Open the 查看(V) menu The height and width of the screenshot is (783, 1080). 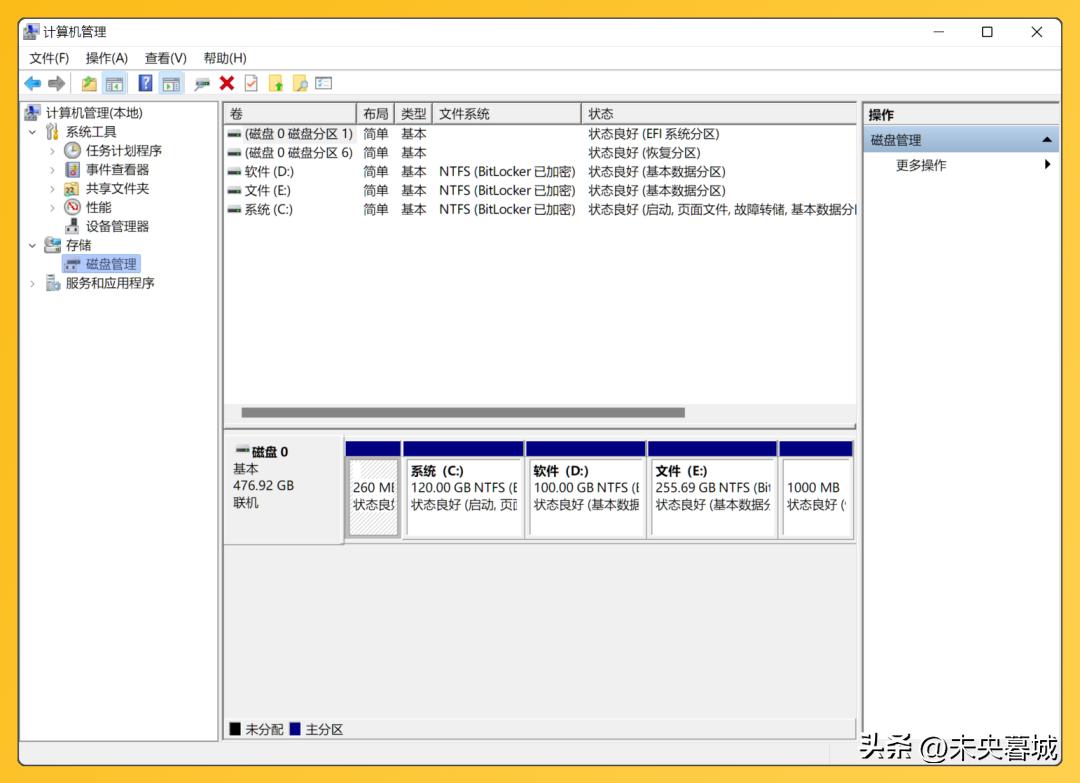click(165, 58)
